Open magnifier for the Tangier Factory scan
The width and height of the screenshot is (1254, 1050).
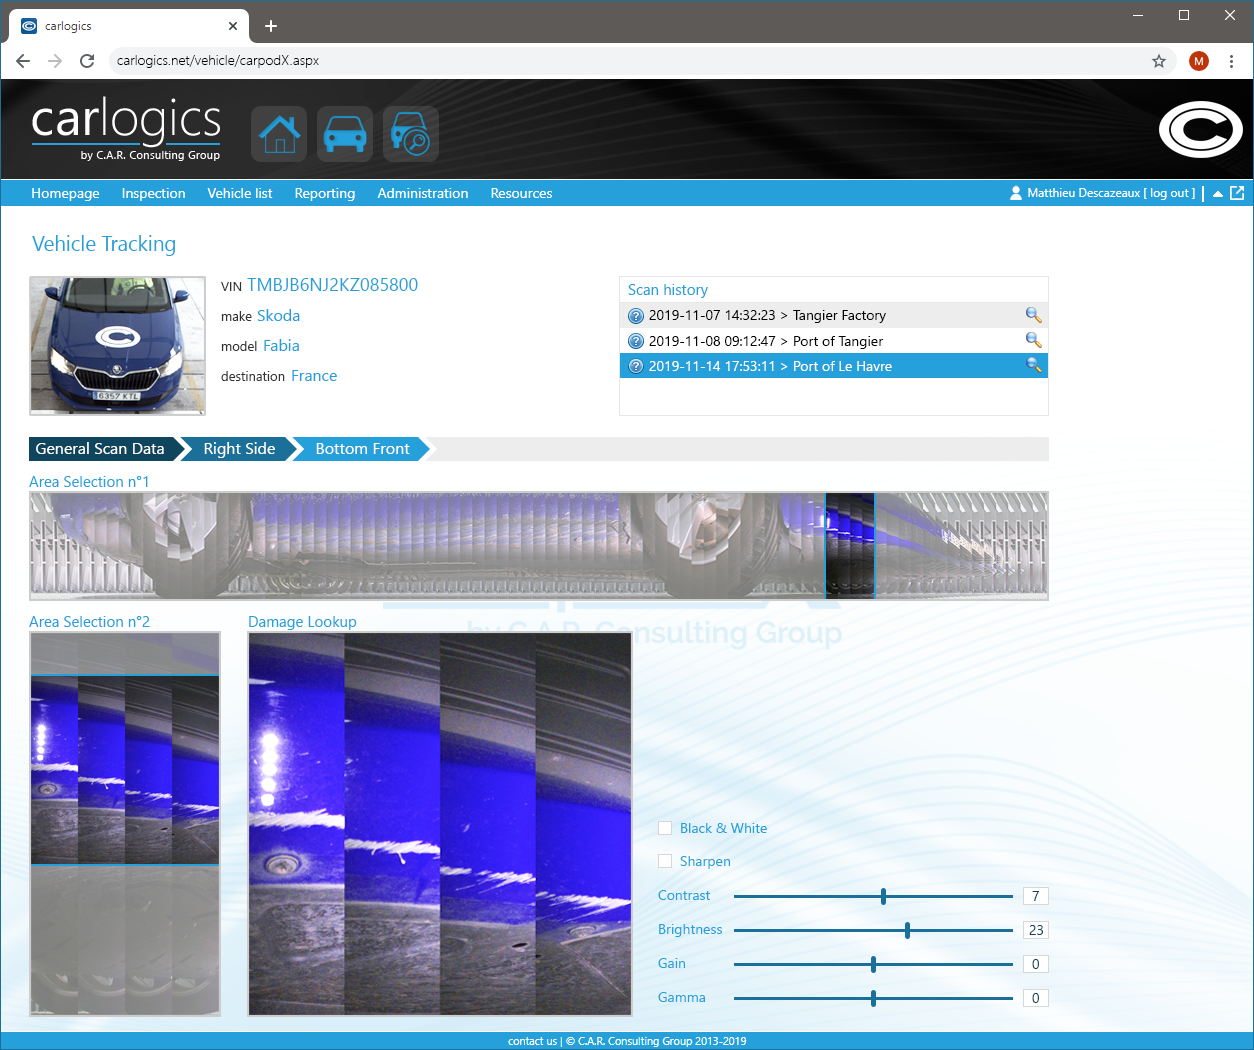(x=1033, y=315)
